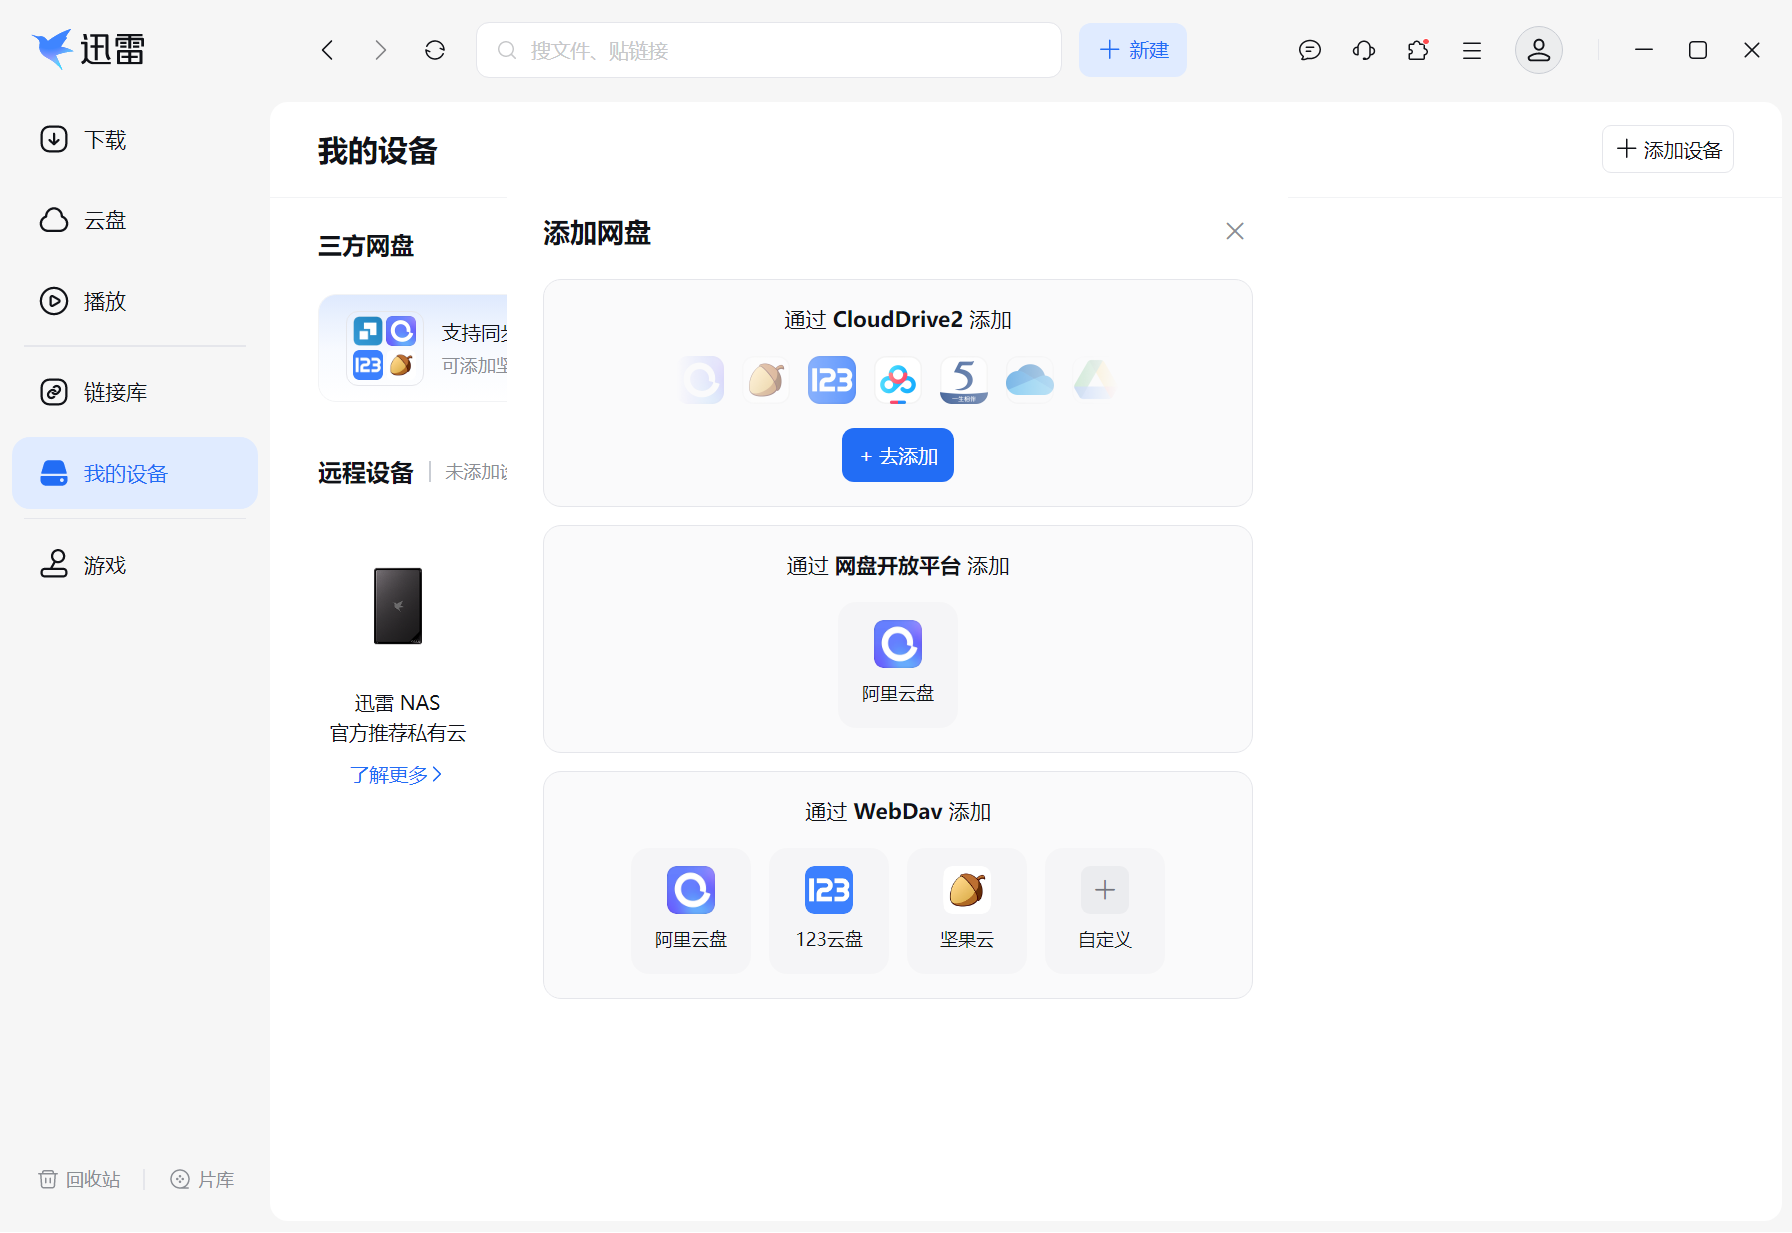Click the Google Drive icon under CloudDrive2
Image resolution: width=1792 pixels, height=1233 pixels.
1095,380
